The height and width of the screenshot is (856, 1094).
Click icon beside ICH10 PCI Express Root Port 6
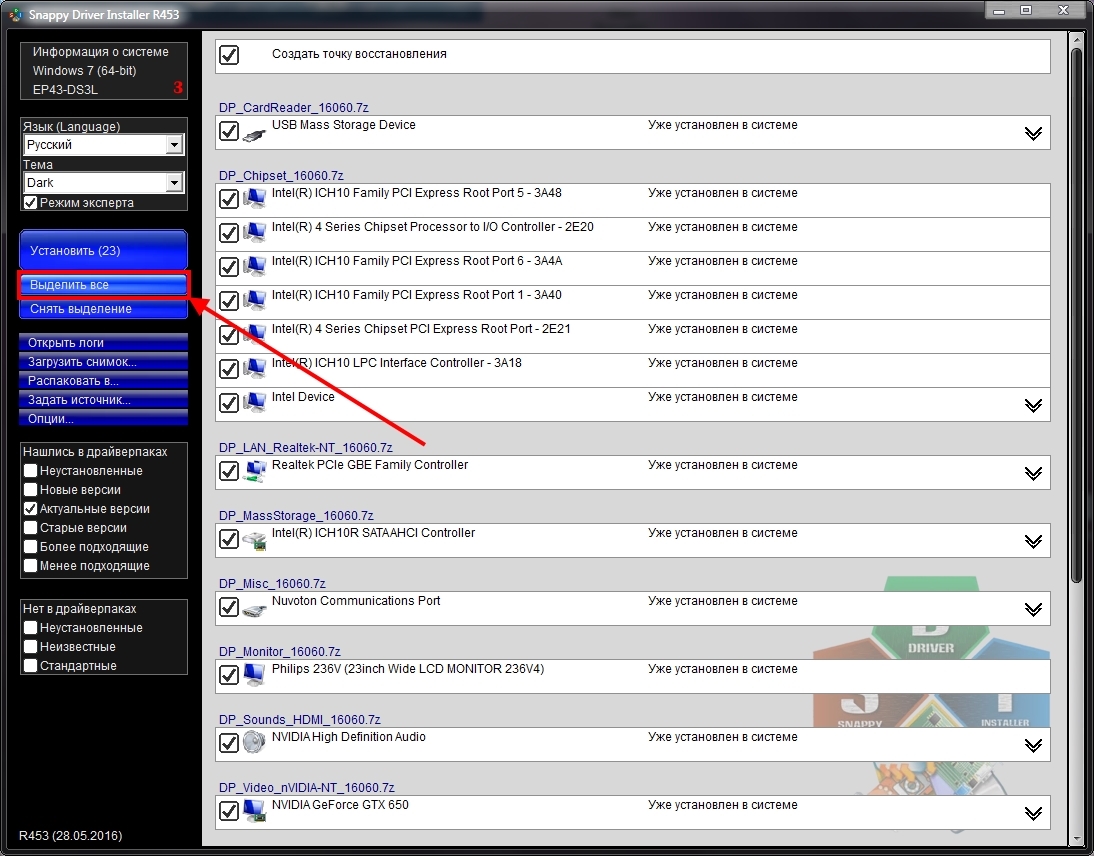coord(255,267)
